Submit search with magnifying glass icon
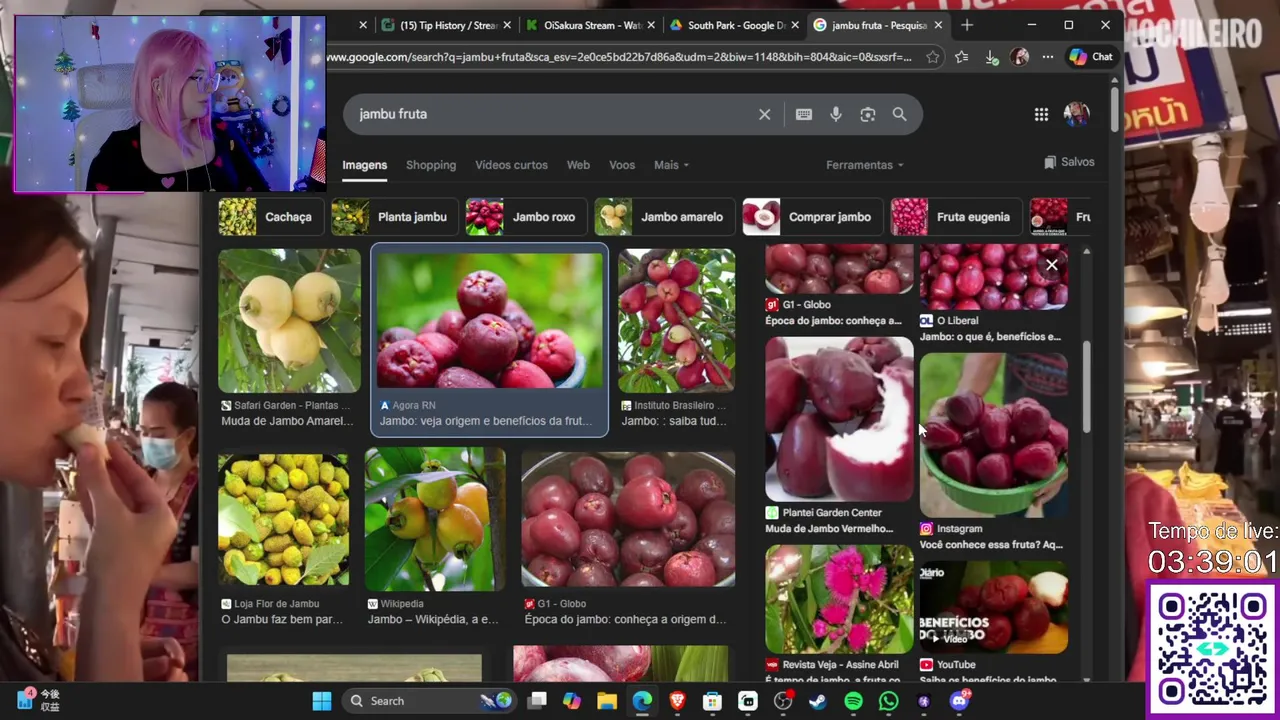The height and width of the screenshot is (720, 1280). click(x=900, y=114)
